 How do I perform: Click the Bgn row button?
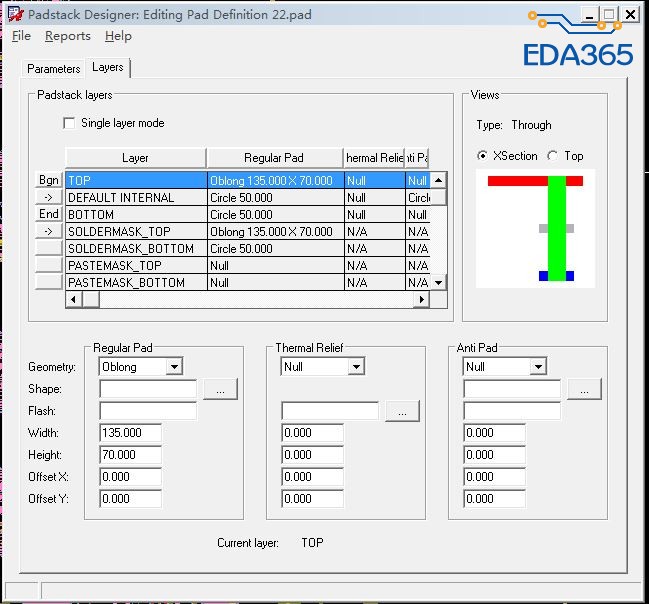[49, 180]
